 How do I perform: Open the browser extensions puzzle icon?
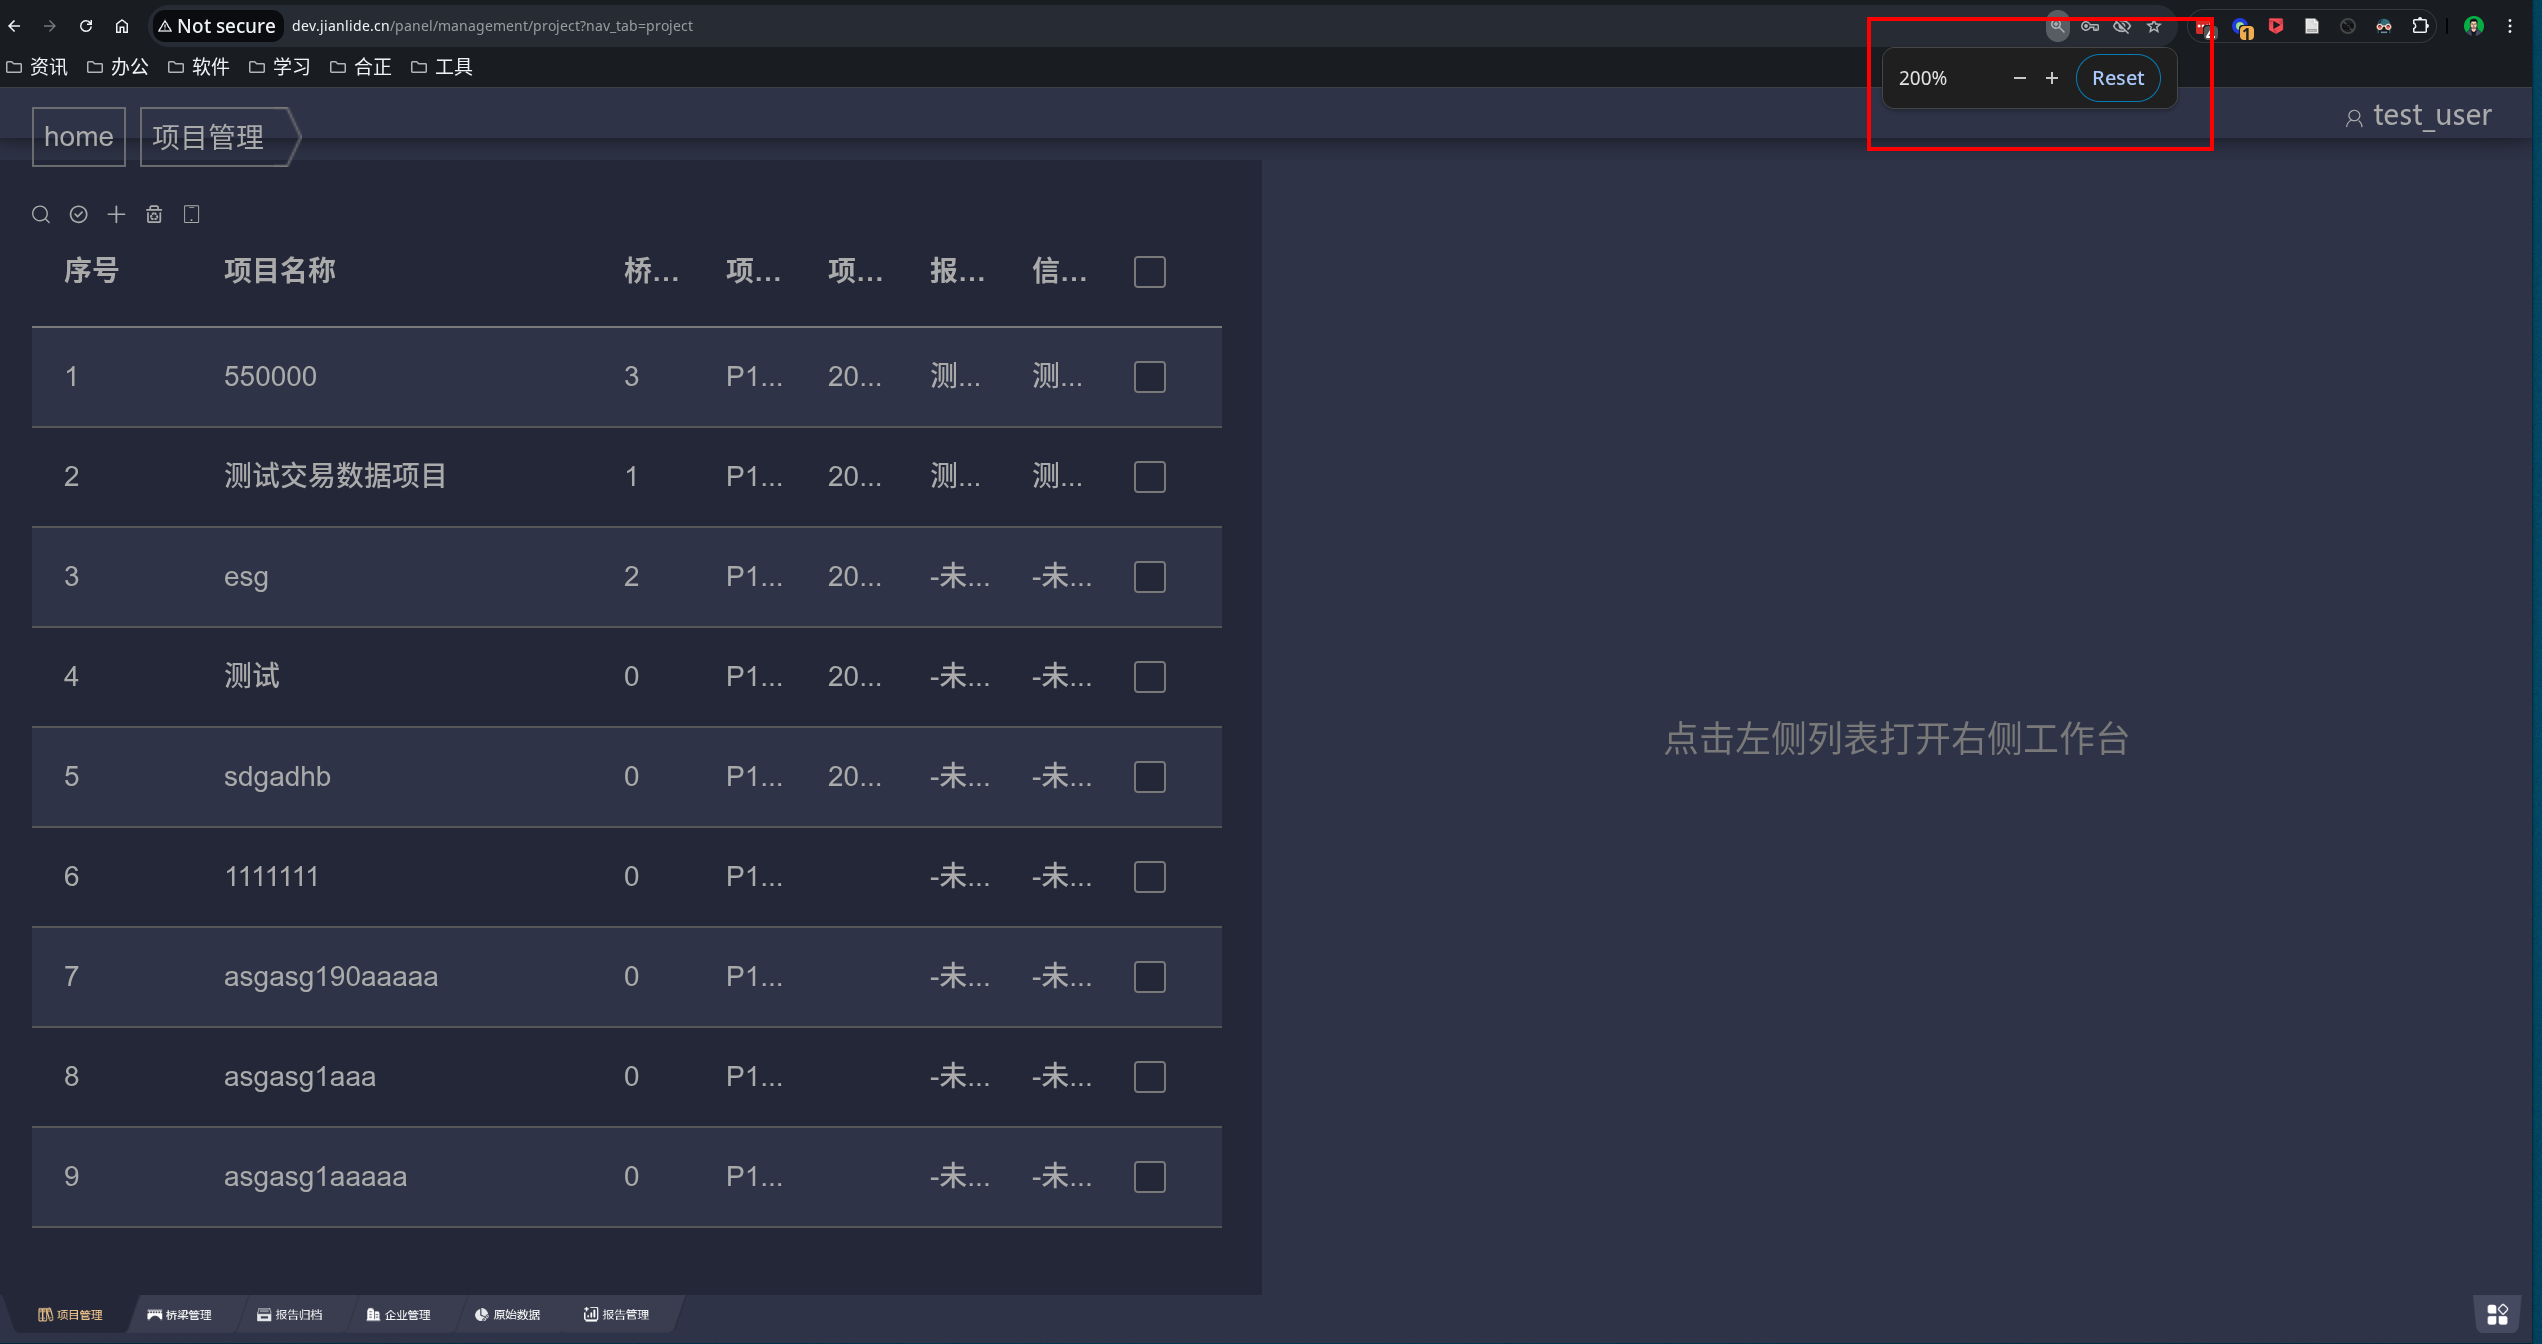[2420, 26]
